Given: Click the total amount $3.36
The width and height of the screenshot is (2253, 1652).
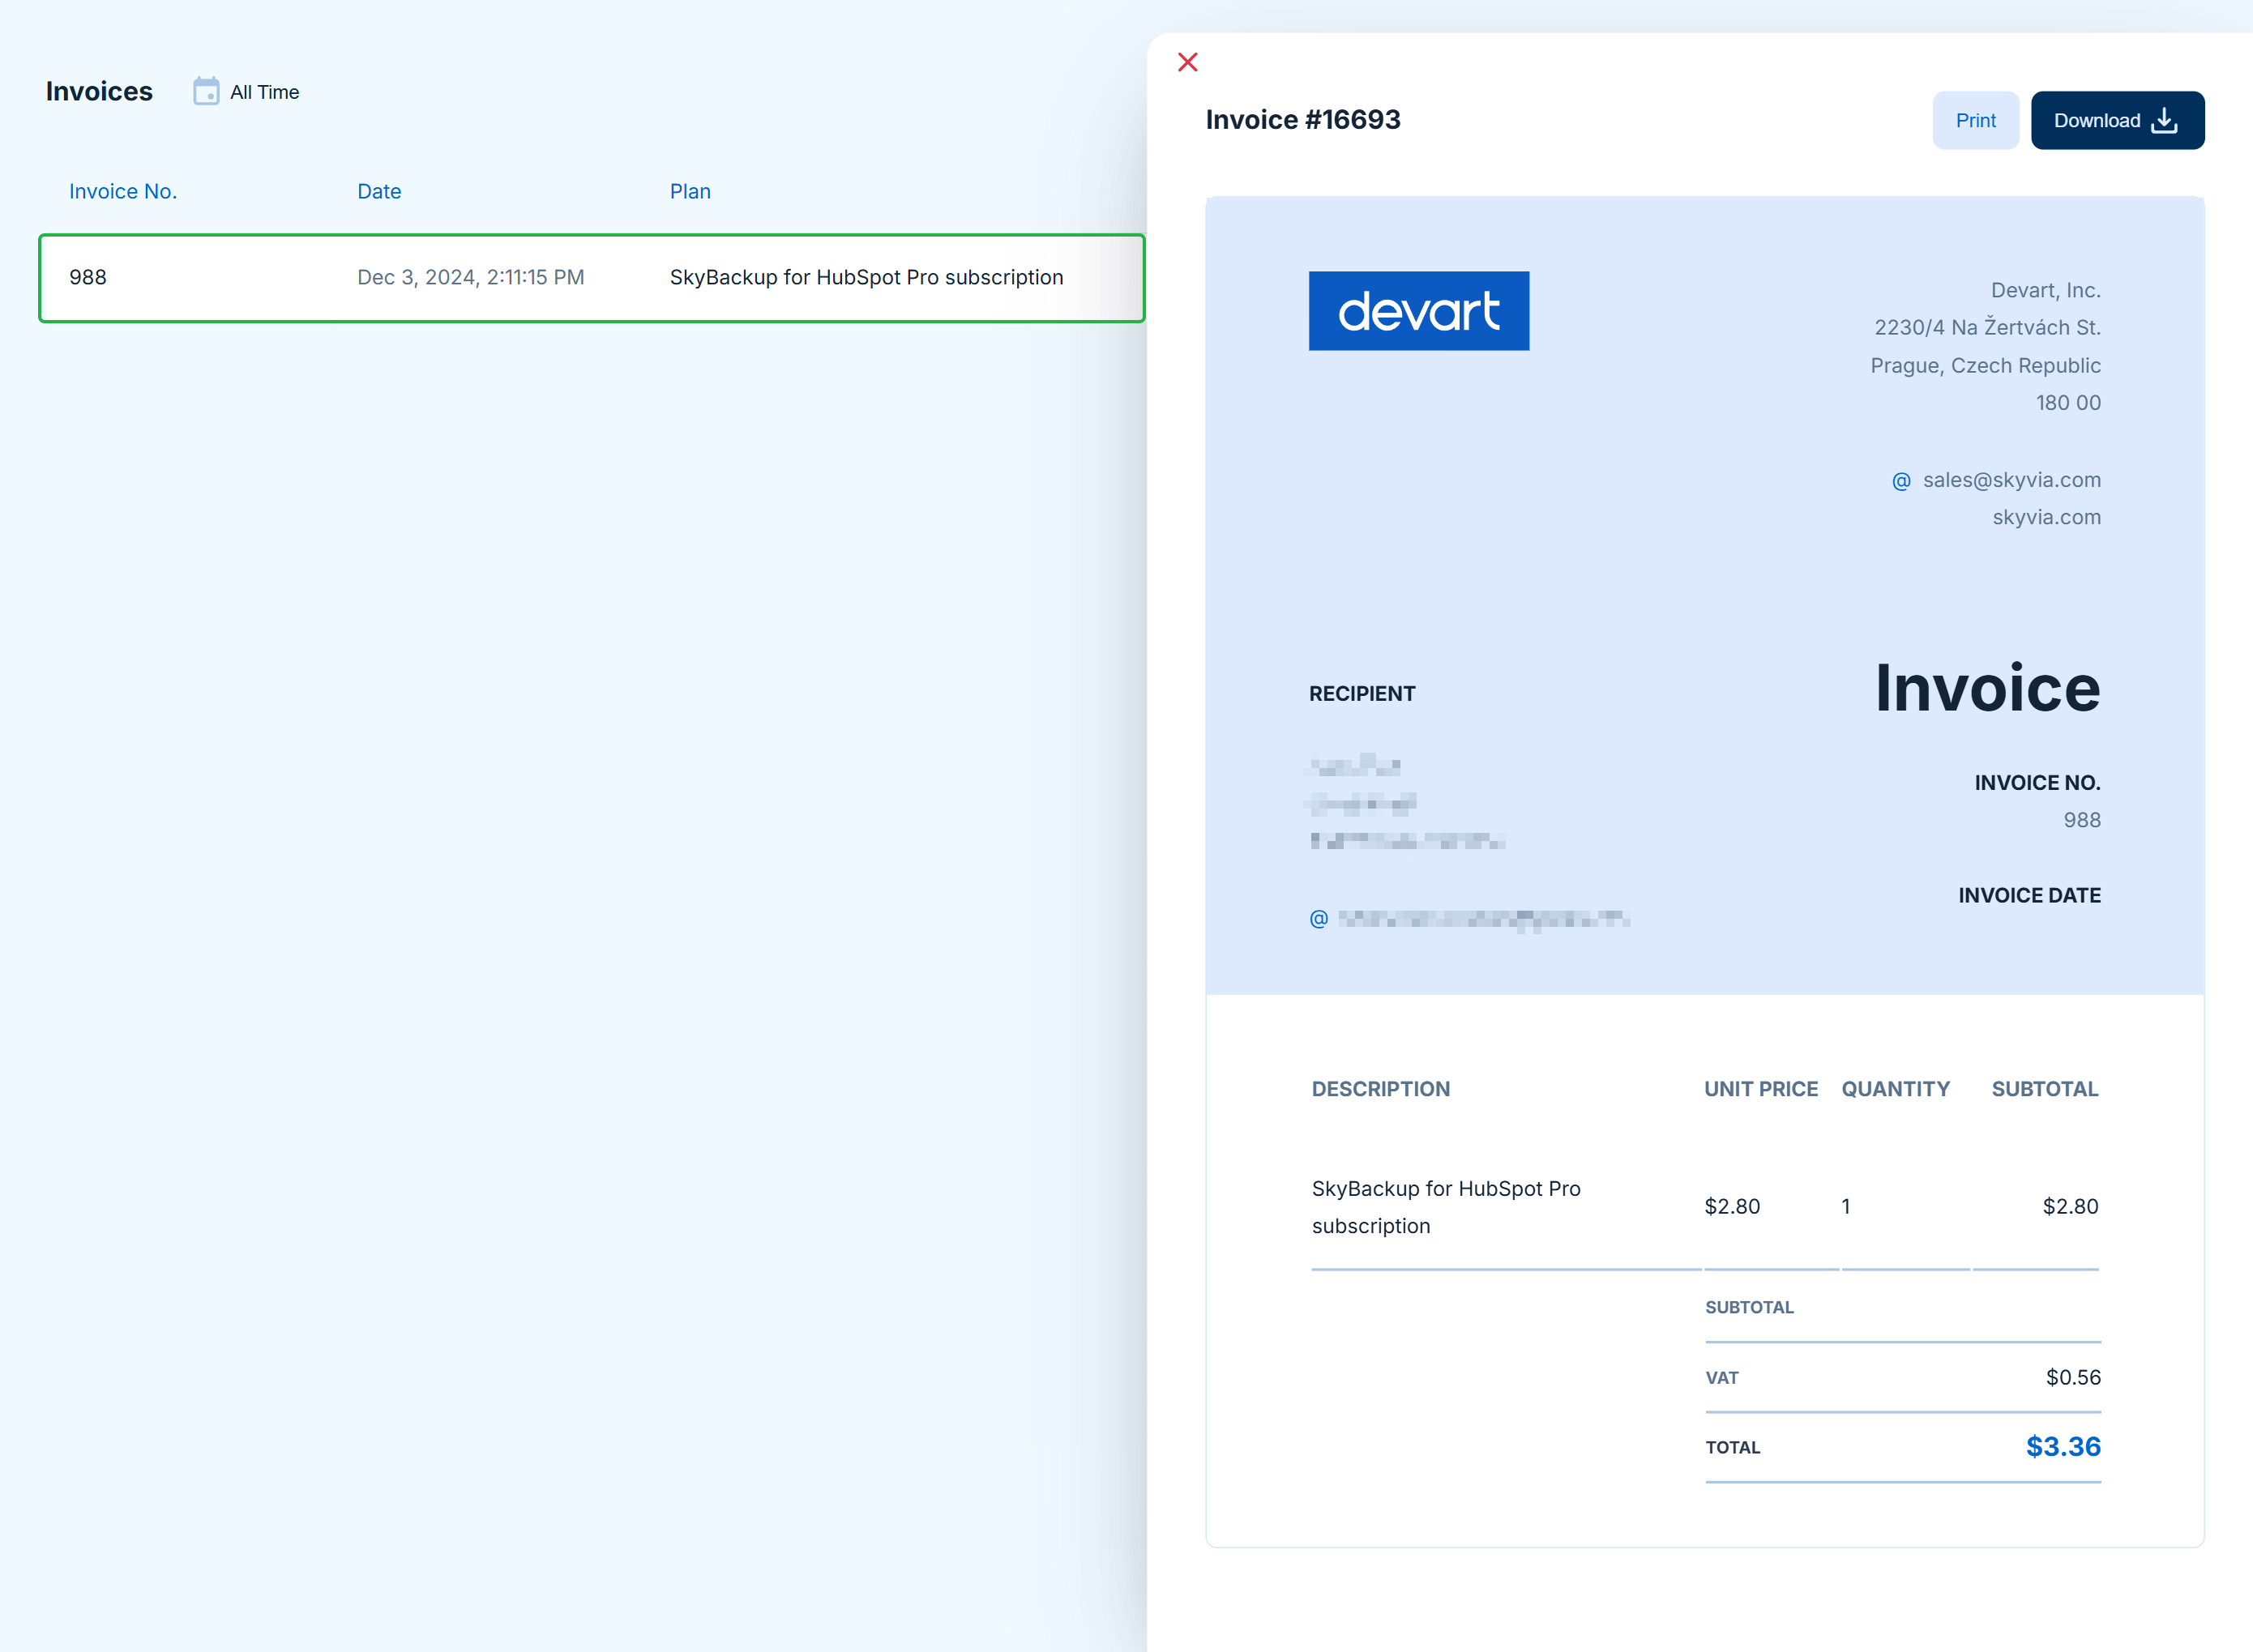Looking at the screenshot, I should (2063, 1446).
